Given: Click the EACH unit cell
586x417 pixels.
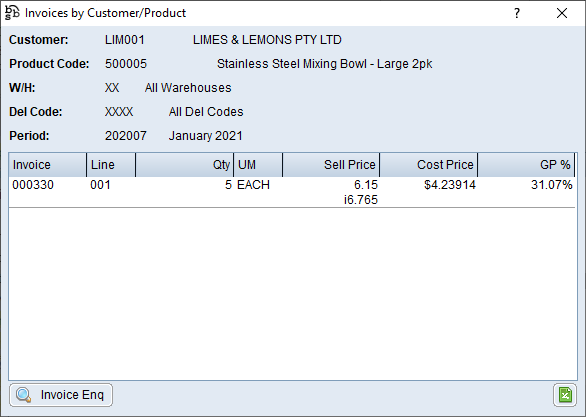Looking at the screenshot, I should tap(253, 185).
